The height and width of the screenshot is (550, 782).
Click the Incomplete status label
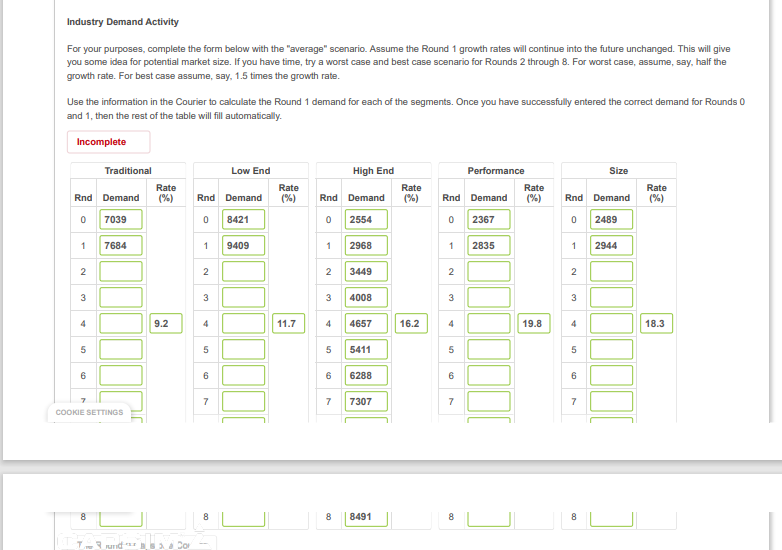(x=108, y=142)
